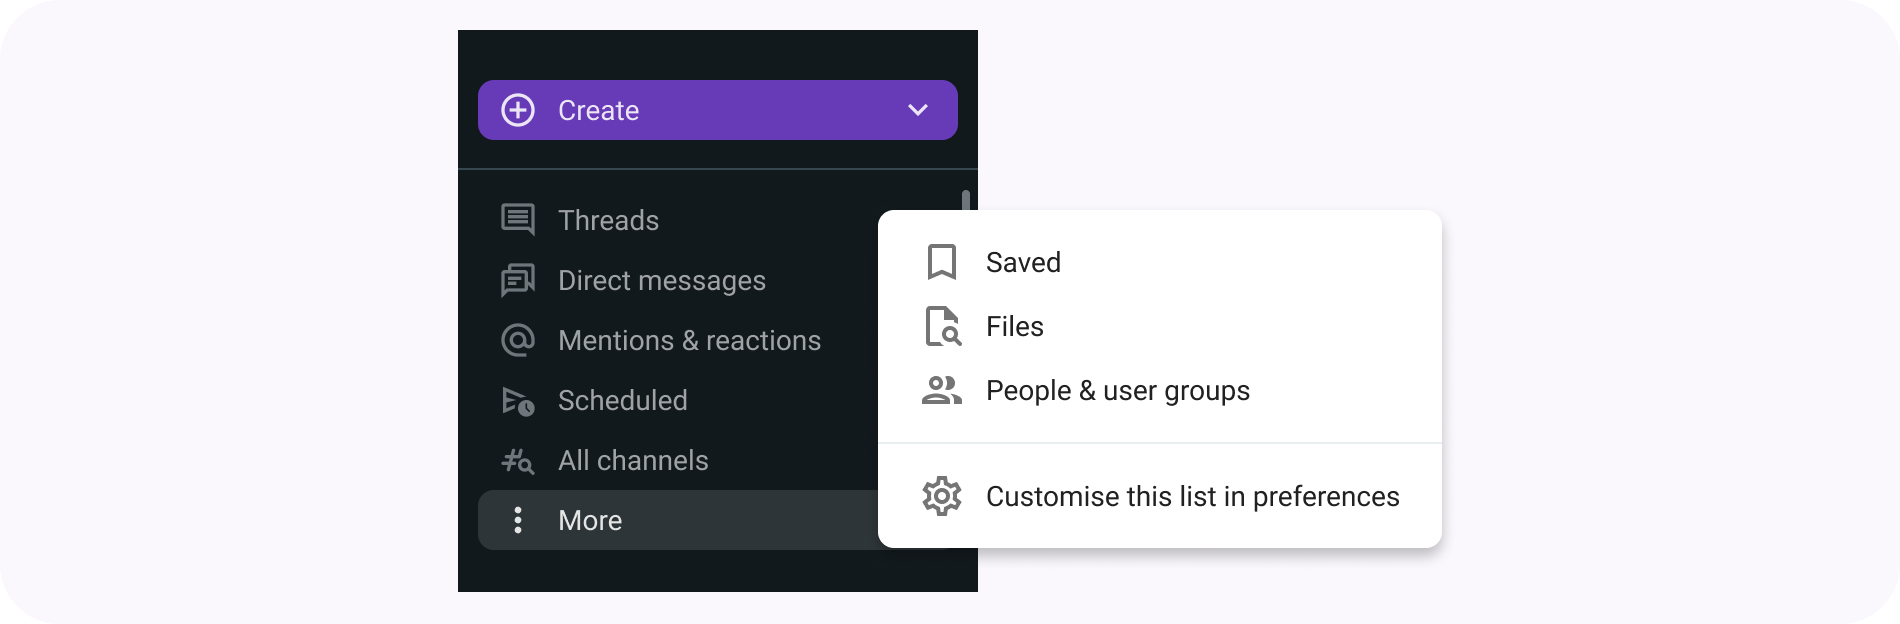Viewport: 1900px width, 624px height.
Task: Click the All channels hash-search icon
Action: pyautogui.click(x=518, y=461)
